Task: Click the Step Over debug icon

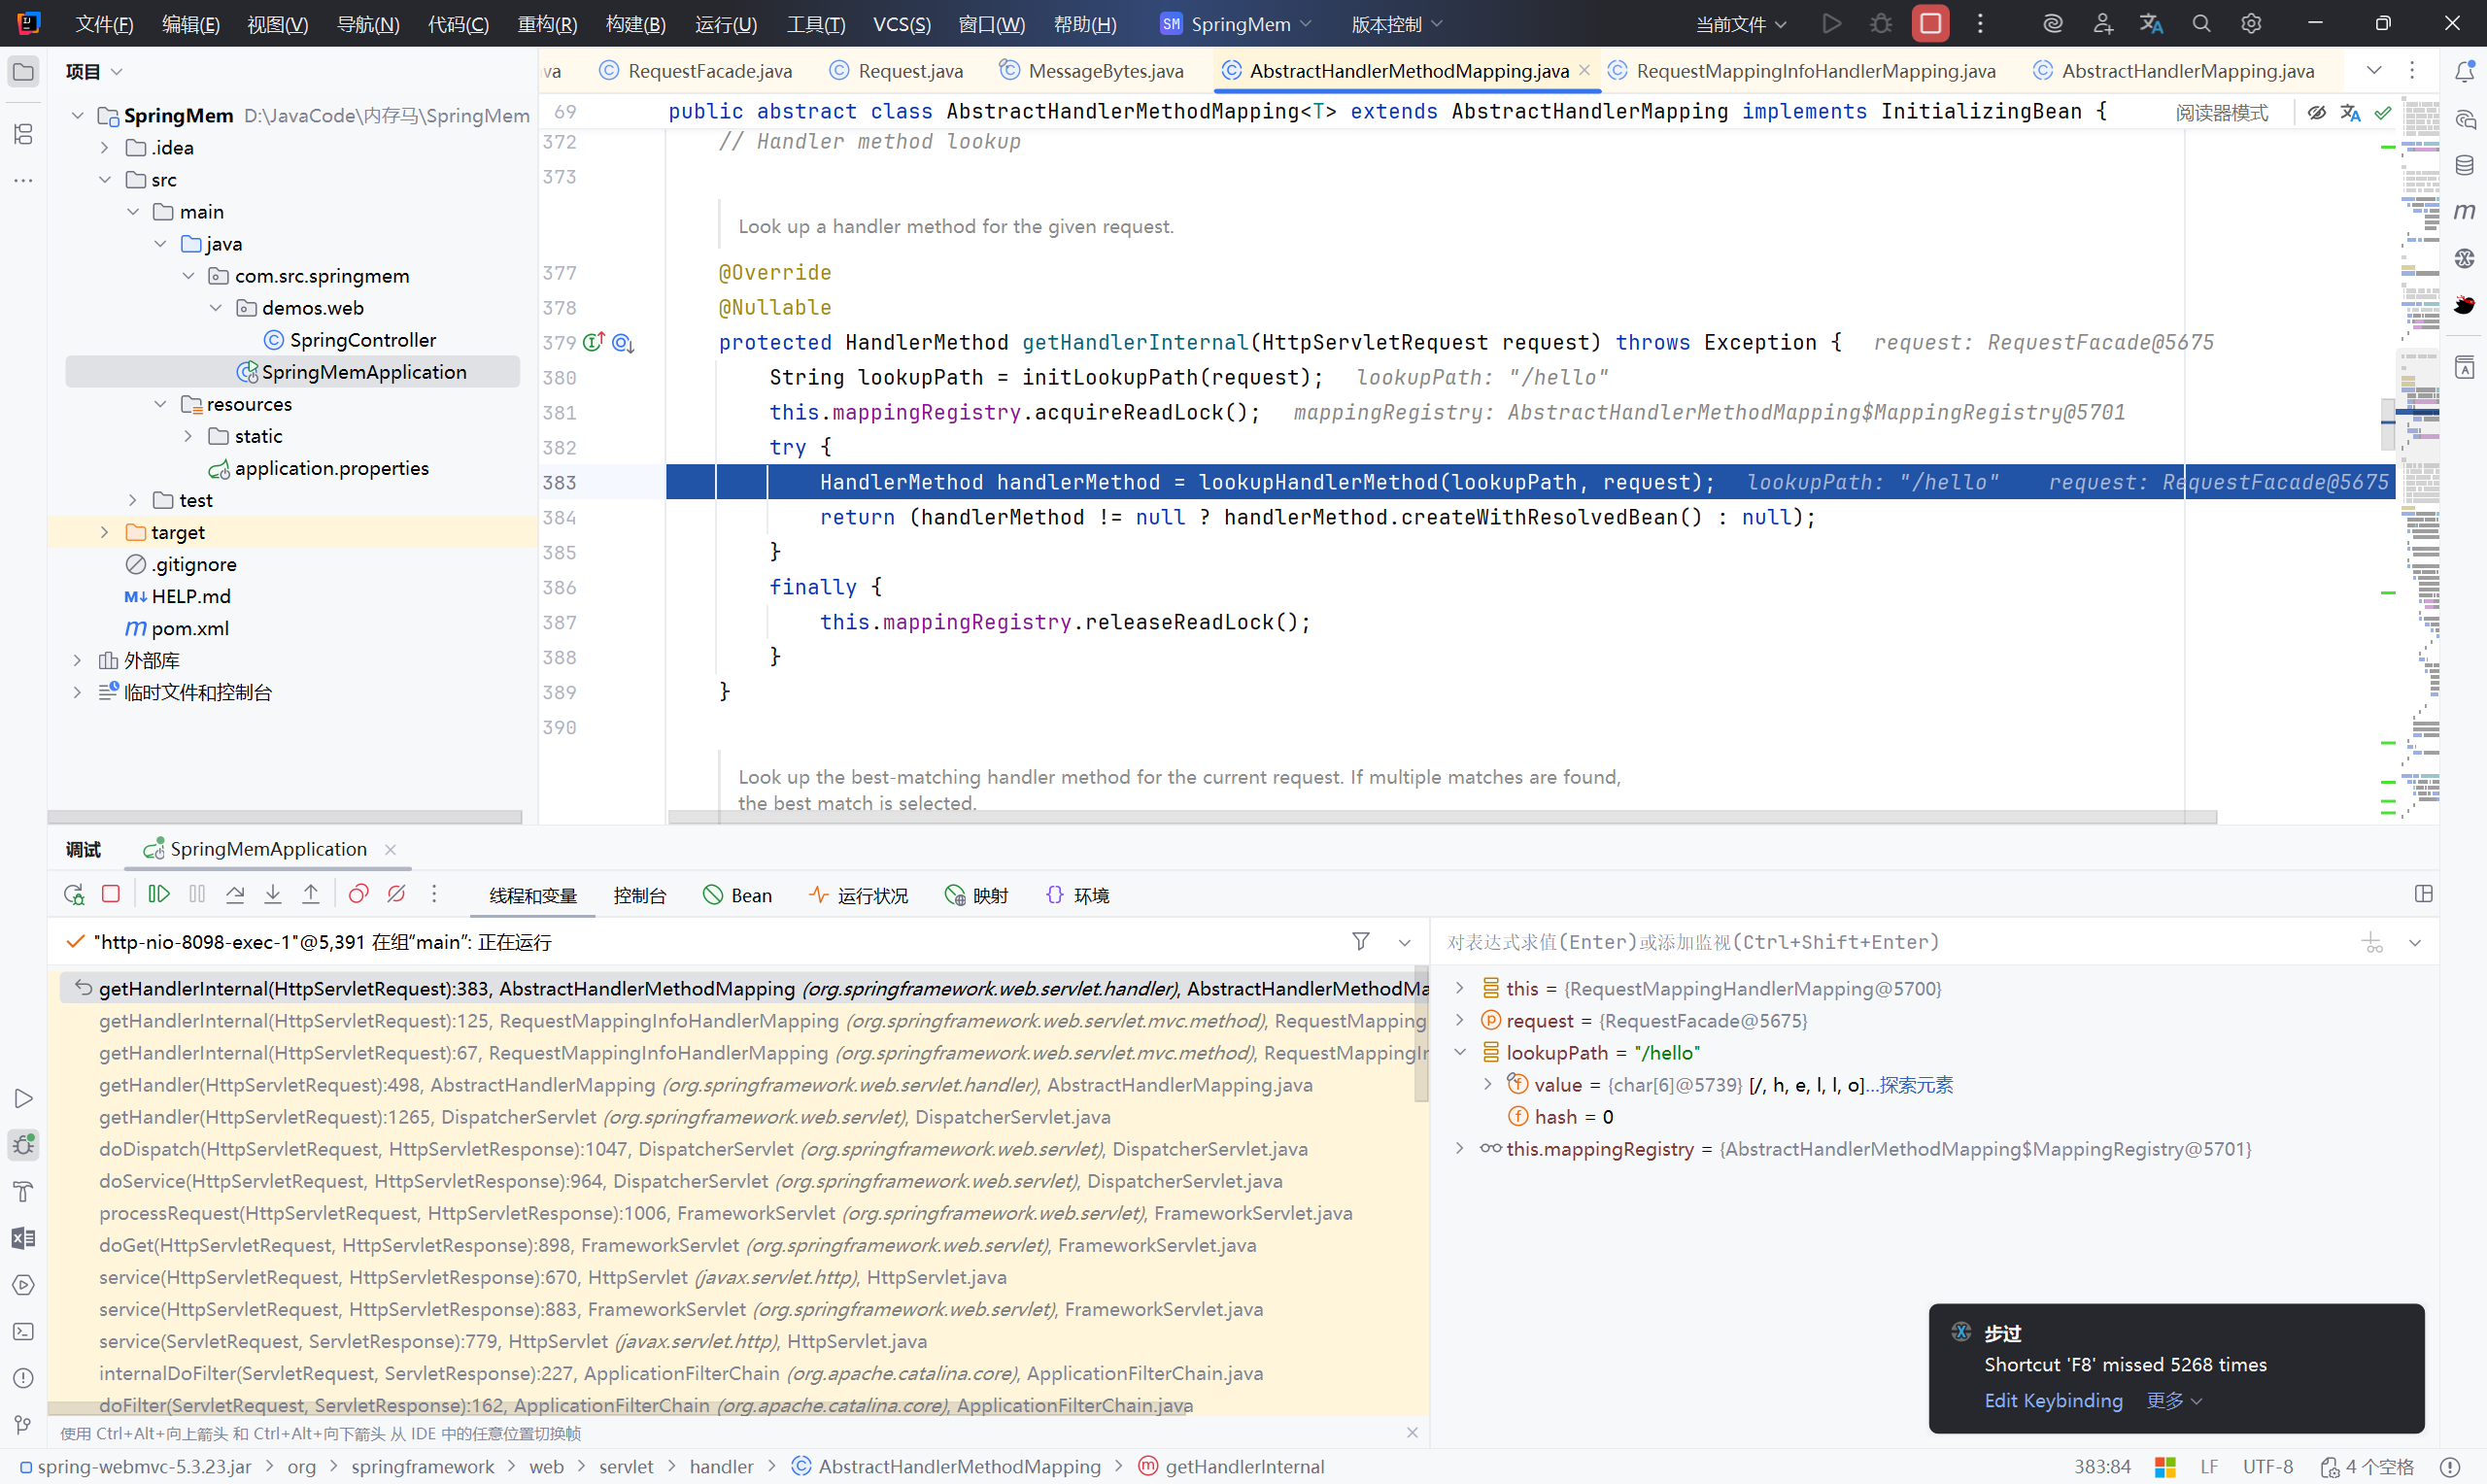Action: [x=235, y=894]
